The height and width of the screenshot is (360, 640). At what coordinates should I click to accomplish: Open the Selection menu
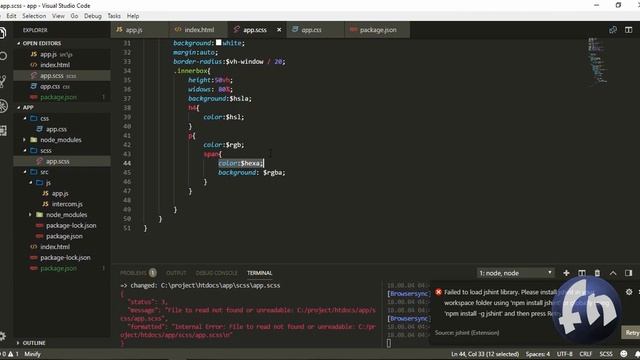(34, 16)
